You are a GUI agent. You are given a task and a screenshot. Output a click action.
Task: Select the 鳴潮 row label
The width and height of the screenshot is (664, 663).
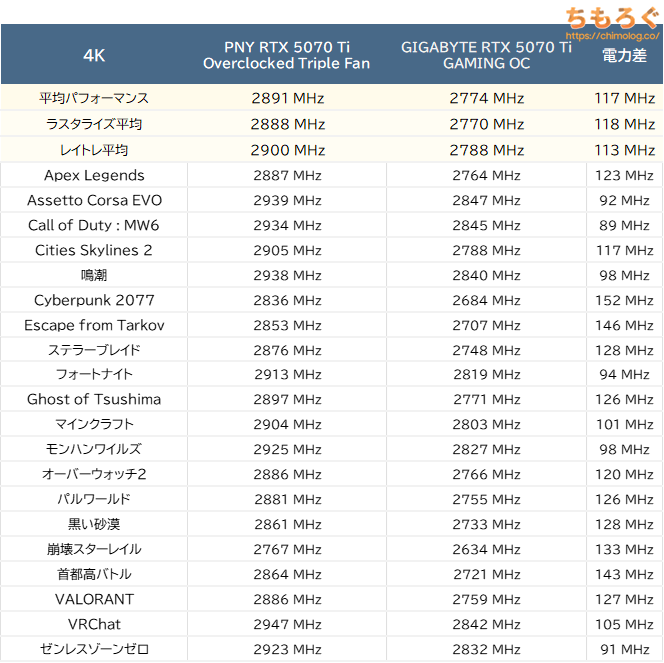pyautogui.click(x=94, y=275)
